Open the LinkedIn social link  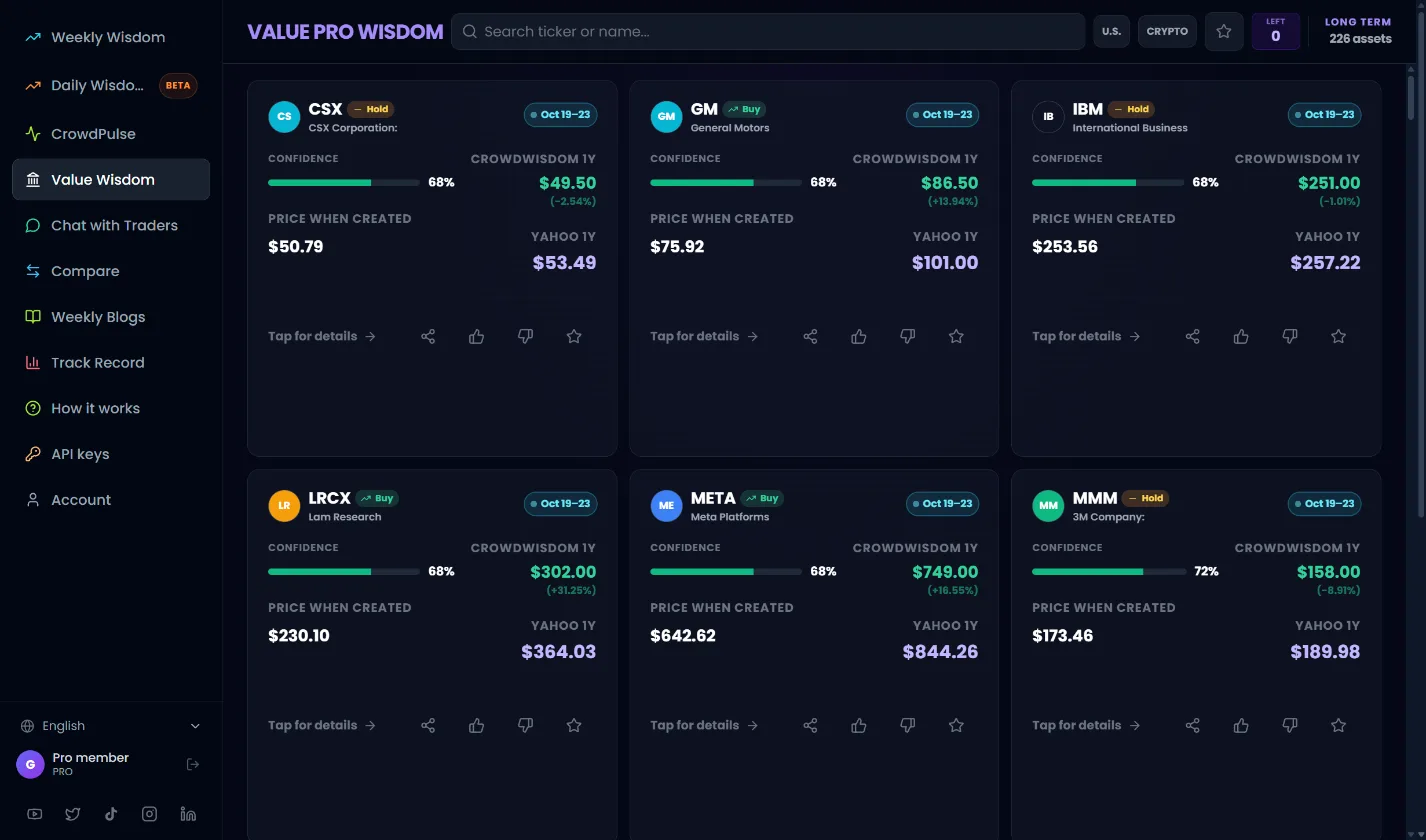[x=188, y=814]
